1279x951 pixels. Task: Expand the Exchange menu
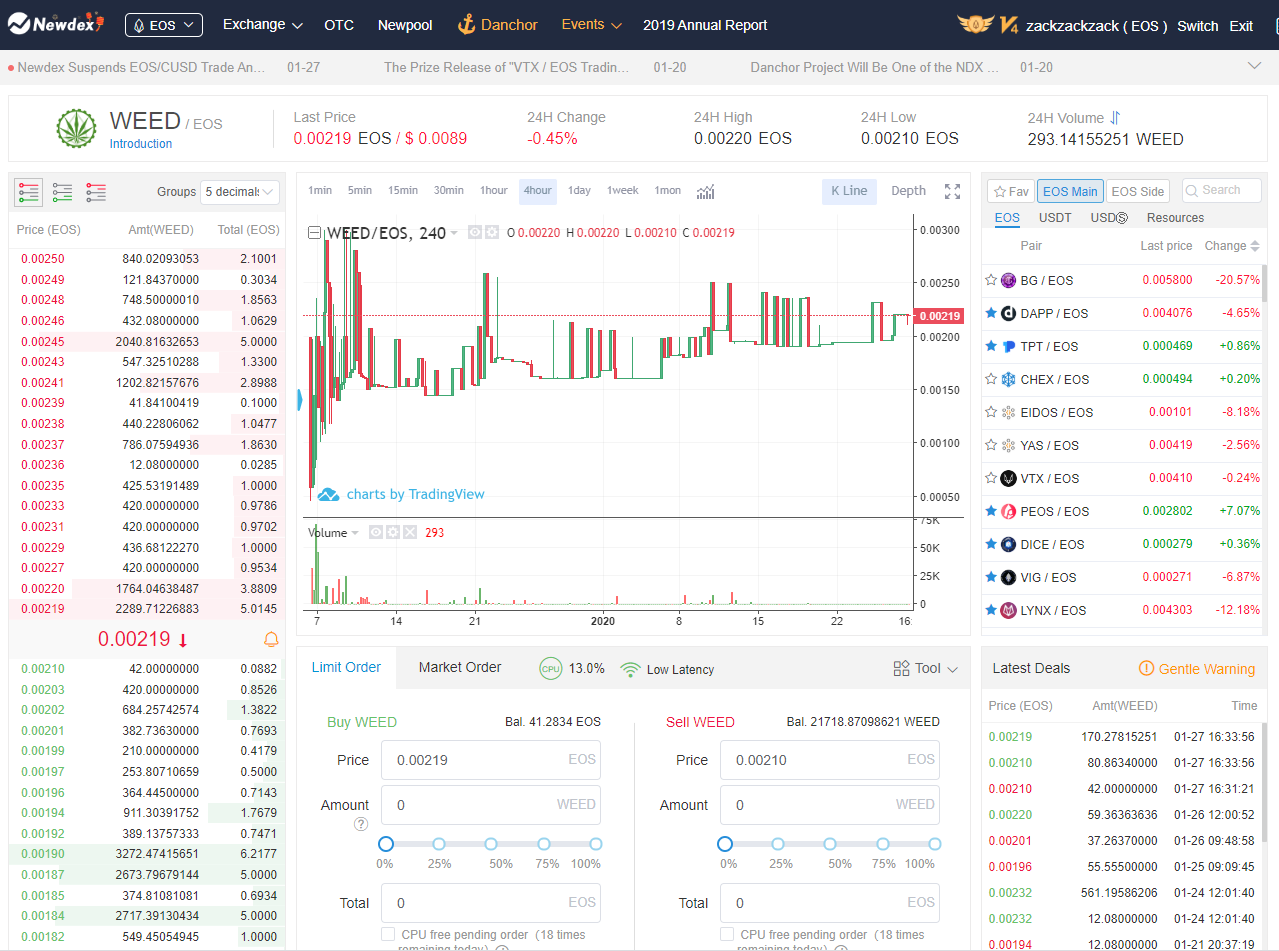point(262,25)
